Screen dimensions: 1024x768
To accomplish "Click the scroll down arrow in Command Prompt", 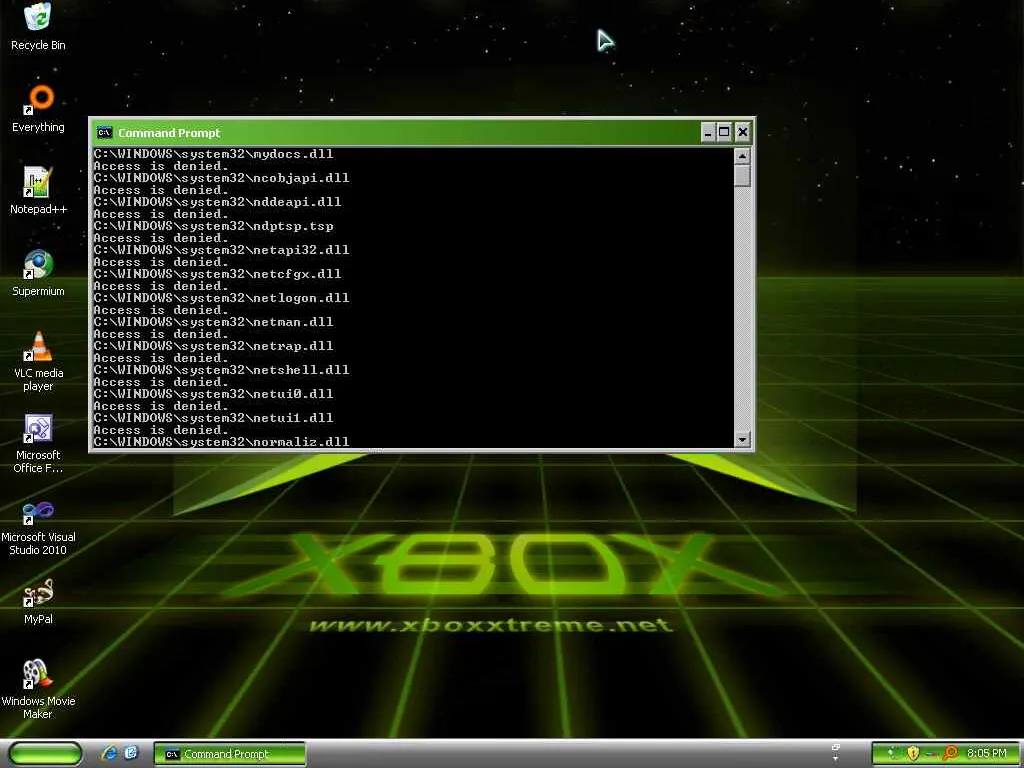I will click(742, 439).
